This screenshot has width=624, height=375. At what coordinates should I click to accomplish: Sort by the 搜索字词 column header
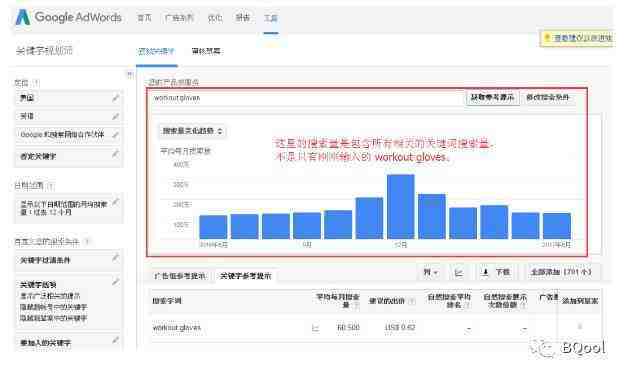(167, 301)
